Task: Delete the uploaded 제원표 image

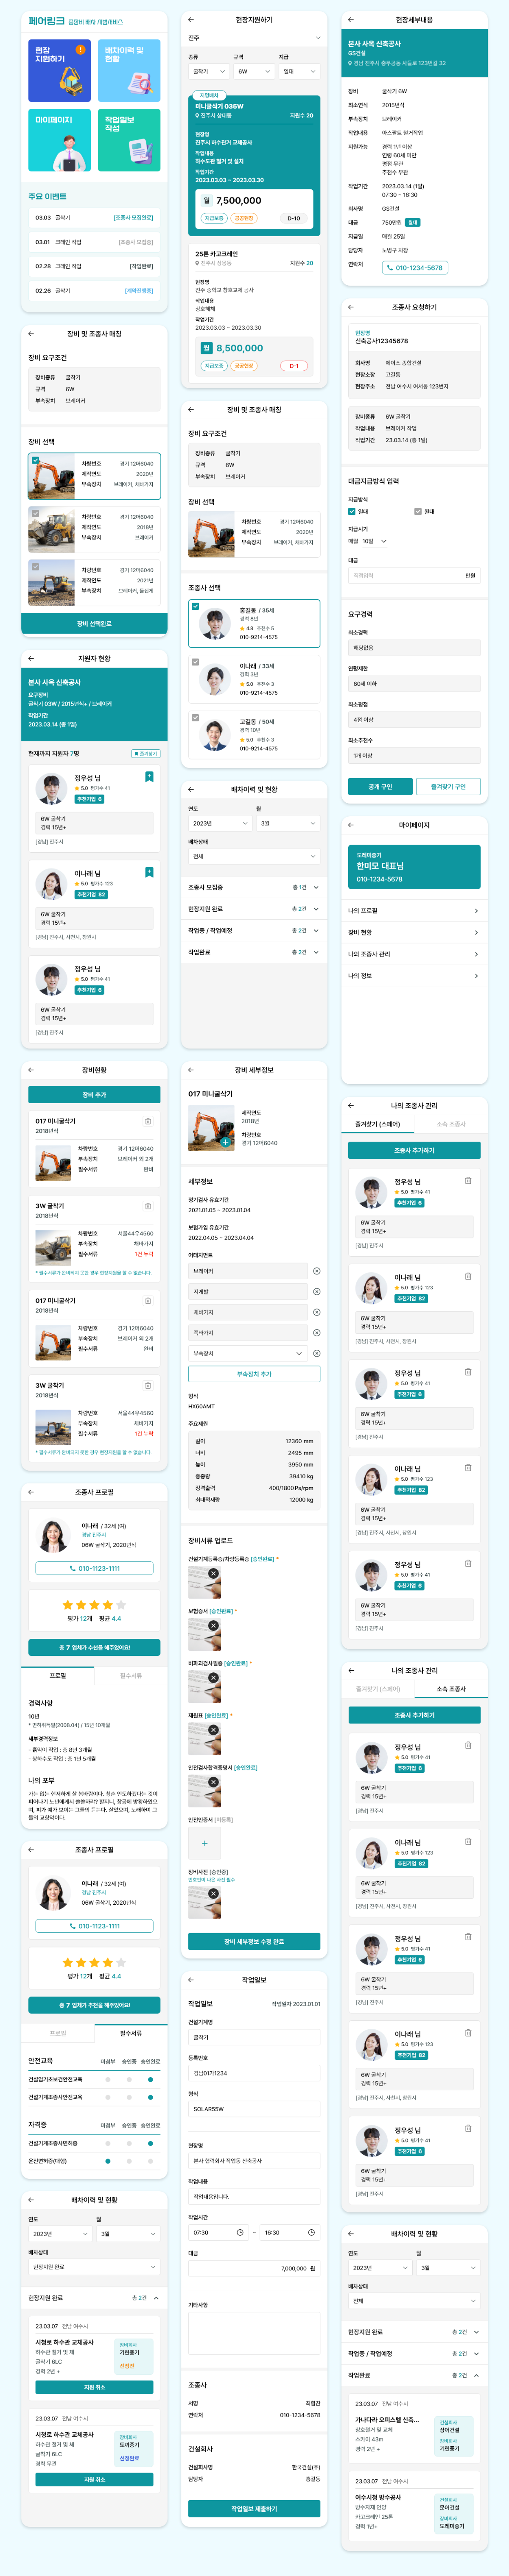Action: pyautogui.click(x=213, y=1729)
